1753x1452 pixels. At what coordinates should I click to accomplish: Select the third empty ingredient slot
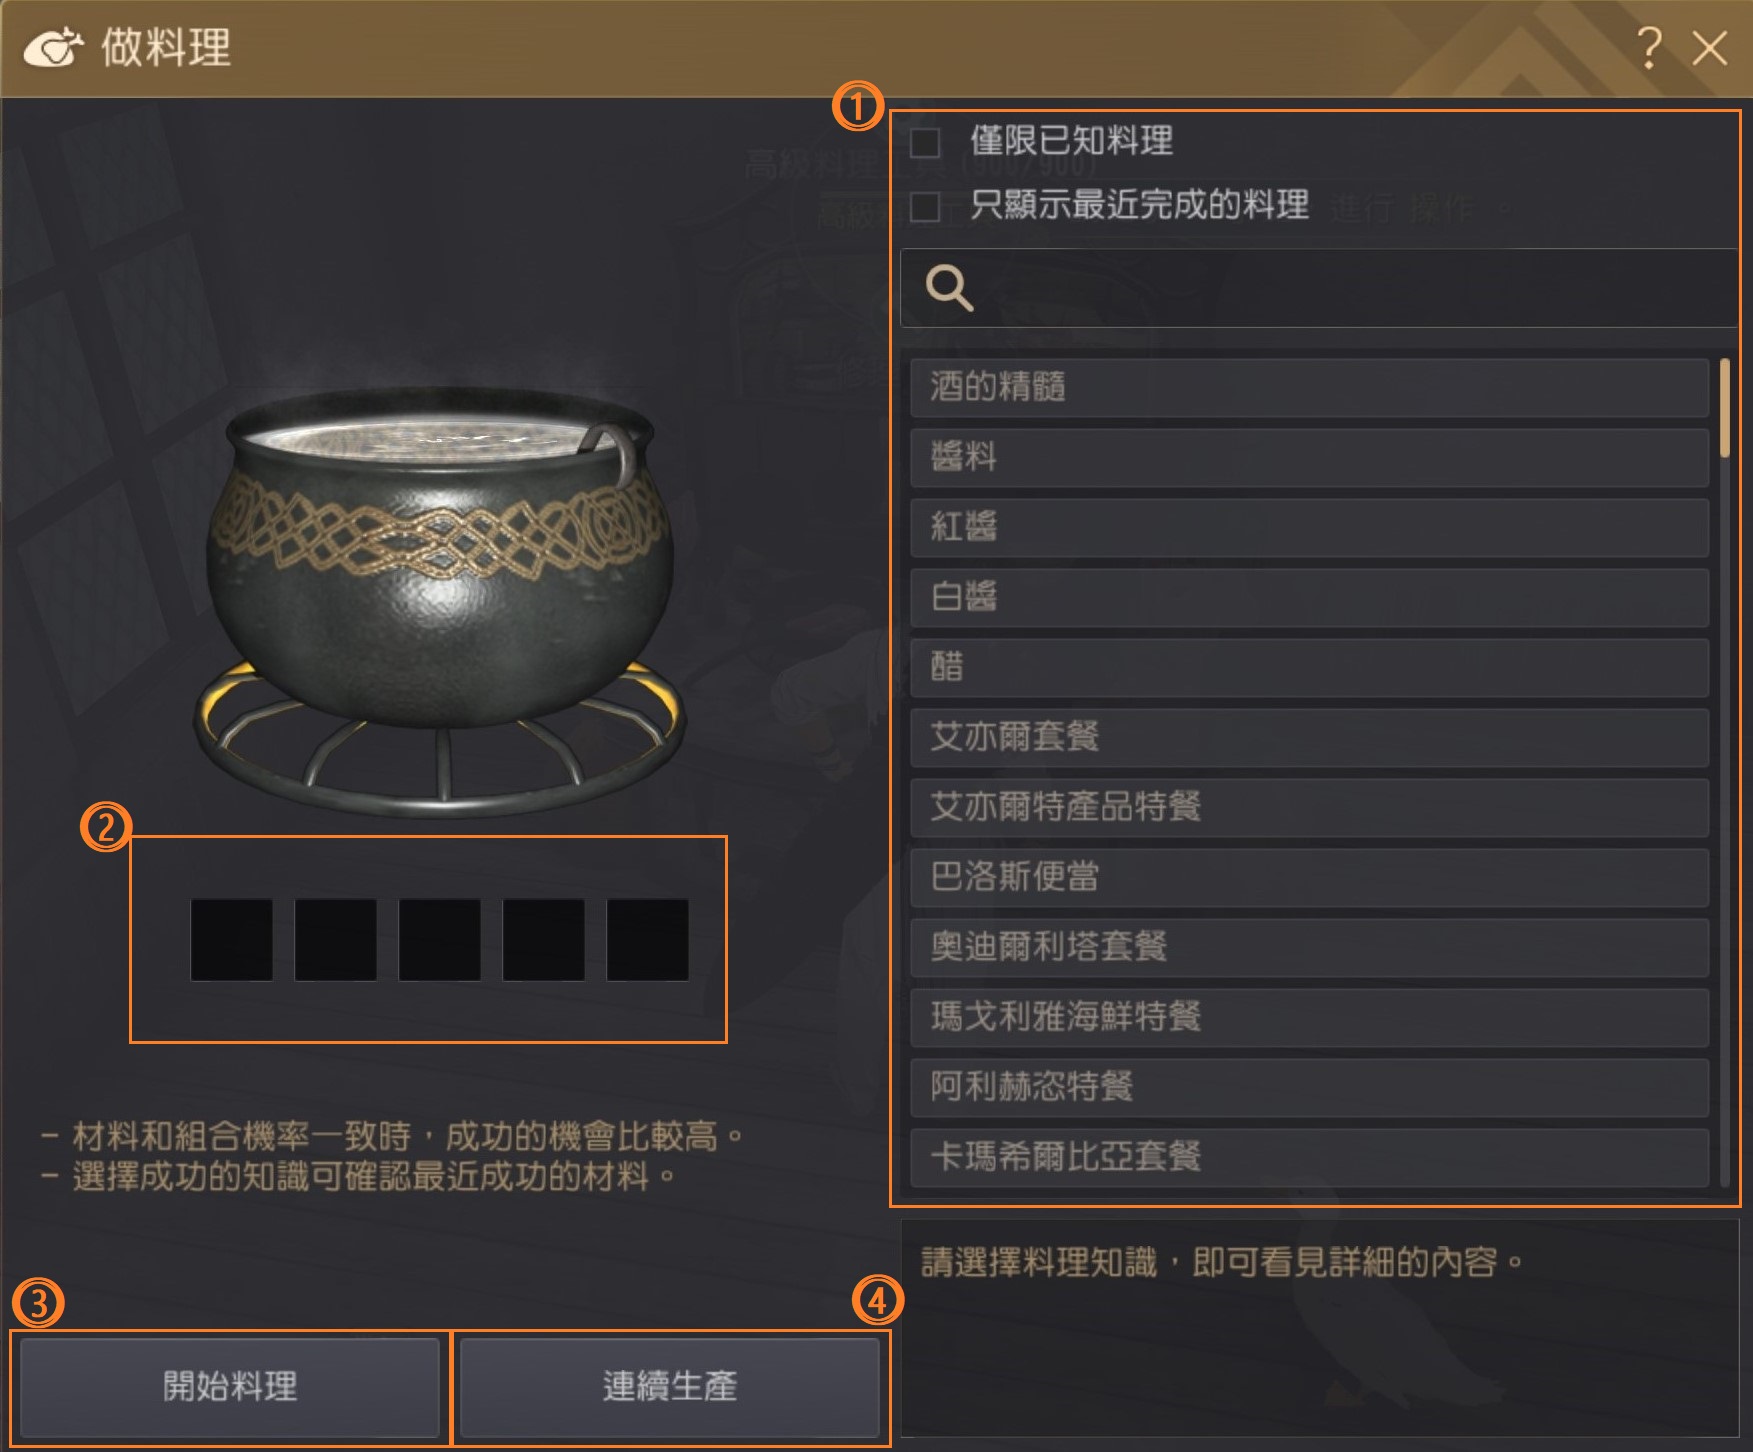tap(440, 939)
